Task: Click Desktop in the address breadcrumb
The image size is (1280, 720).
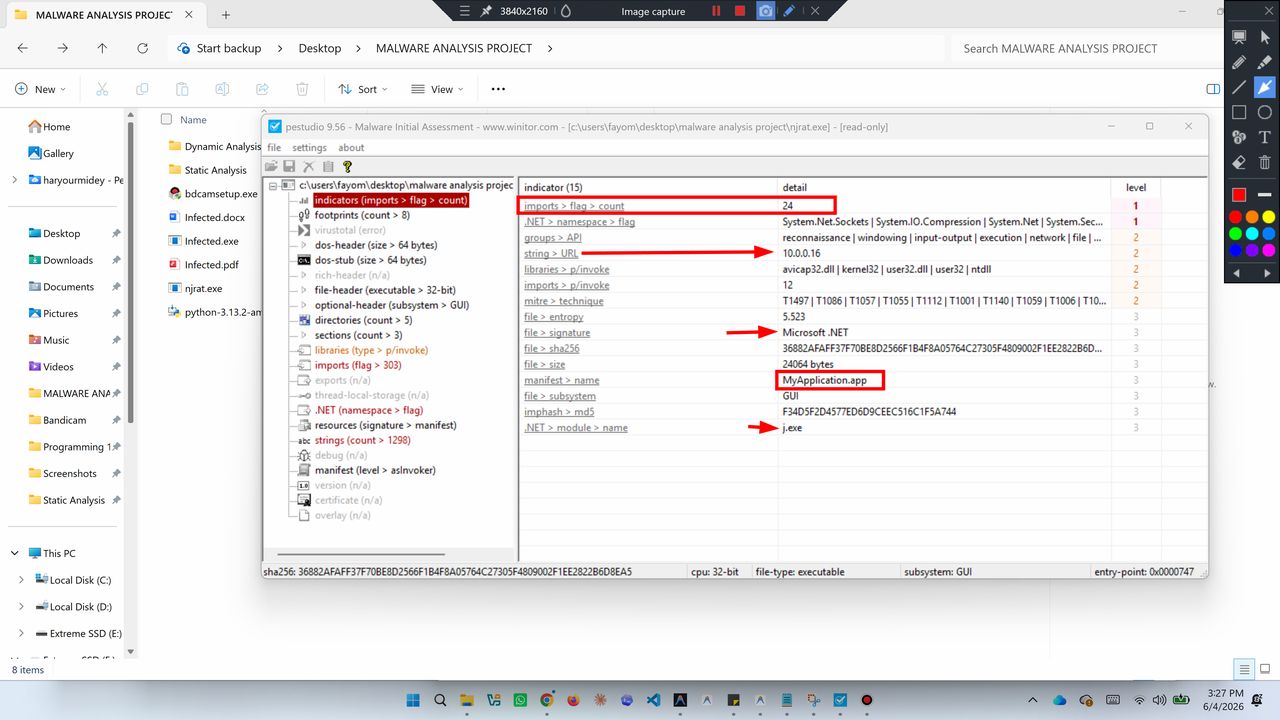Action: point(320,48)
